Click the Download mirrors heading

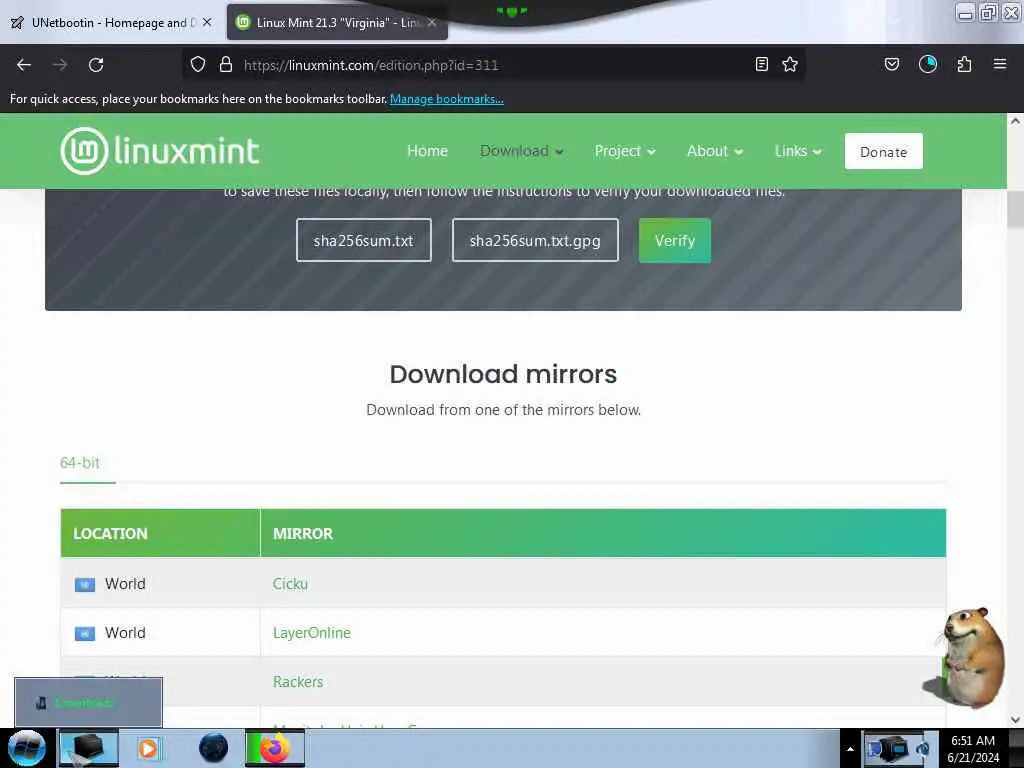tap(503, 374)
